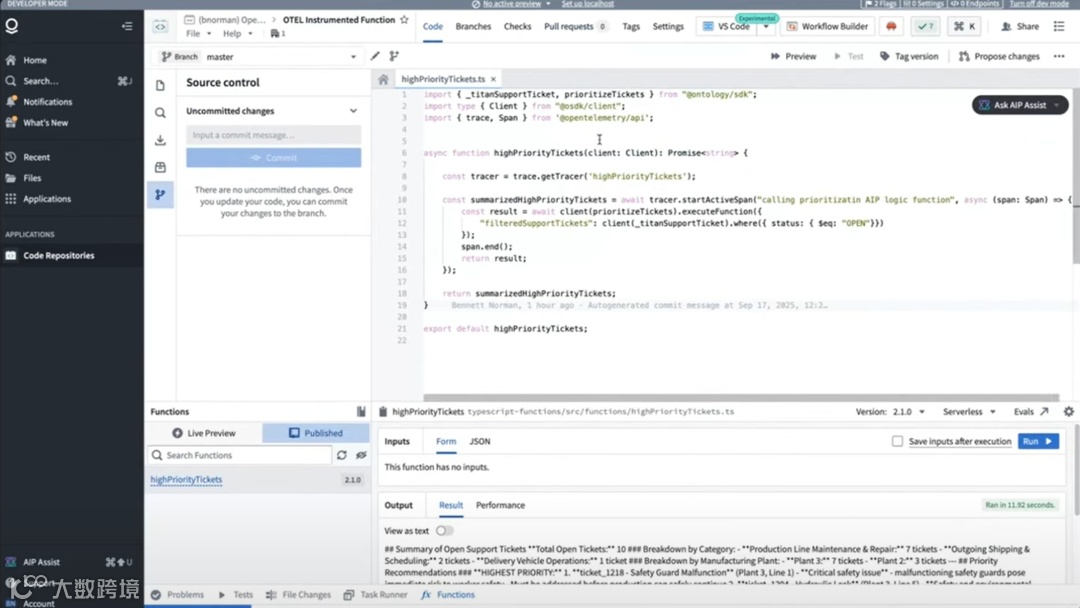Open the function settings gear icon
The width and height of the screenshot is (1080, 608).
1068,412
